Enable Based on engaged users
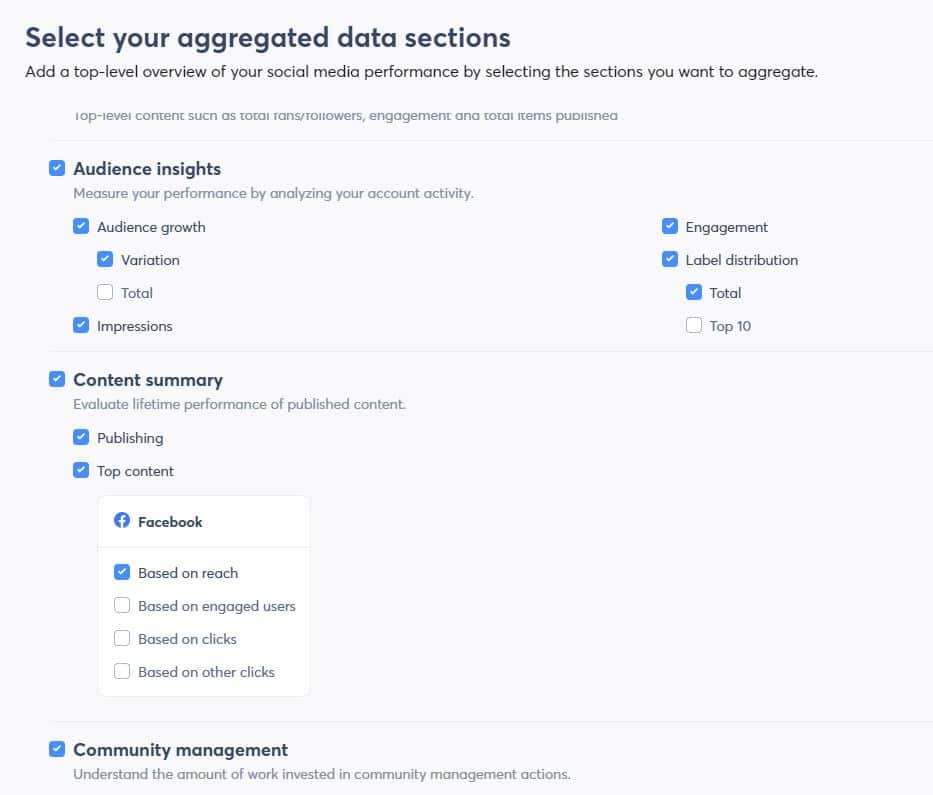The image size is (933, 795). click(122, 605)
